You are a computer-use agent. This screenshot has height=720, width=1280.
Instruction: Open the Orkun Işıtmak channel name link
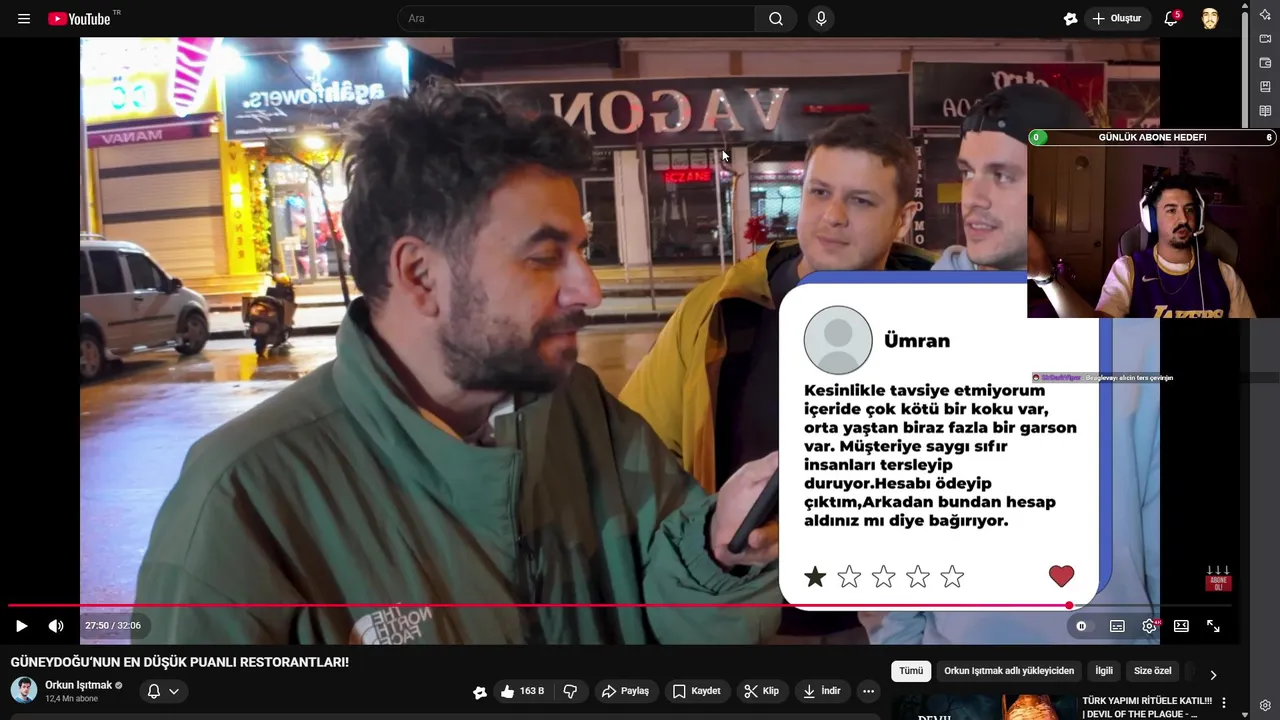pyautogui.click(x=78, y=685)
